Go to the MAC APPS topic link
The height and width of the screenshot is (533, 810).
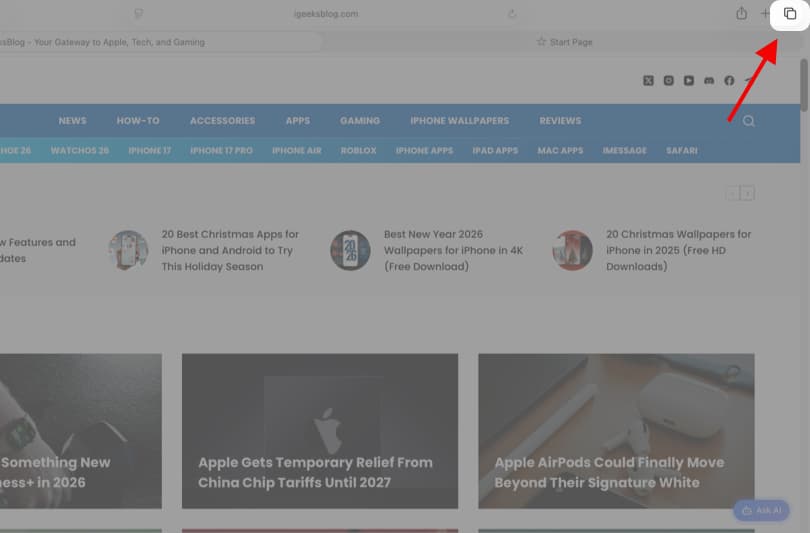[560, 151]
